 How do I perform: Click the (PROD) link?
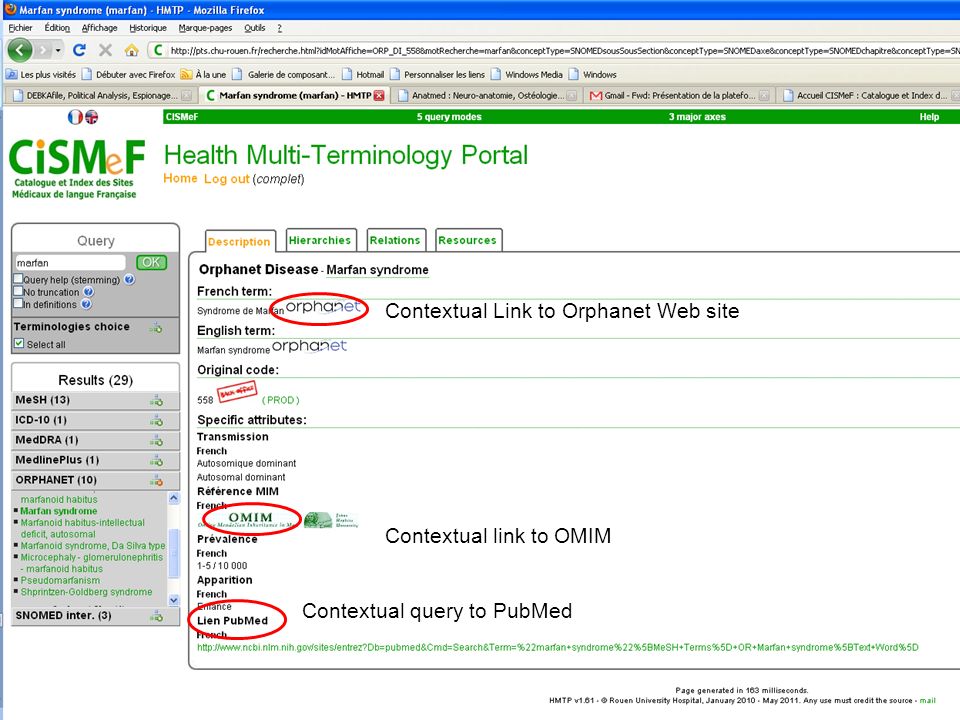280,400
